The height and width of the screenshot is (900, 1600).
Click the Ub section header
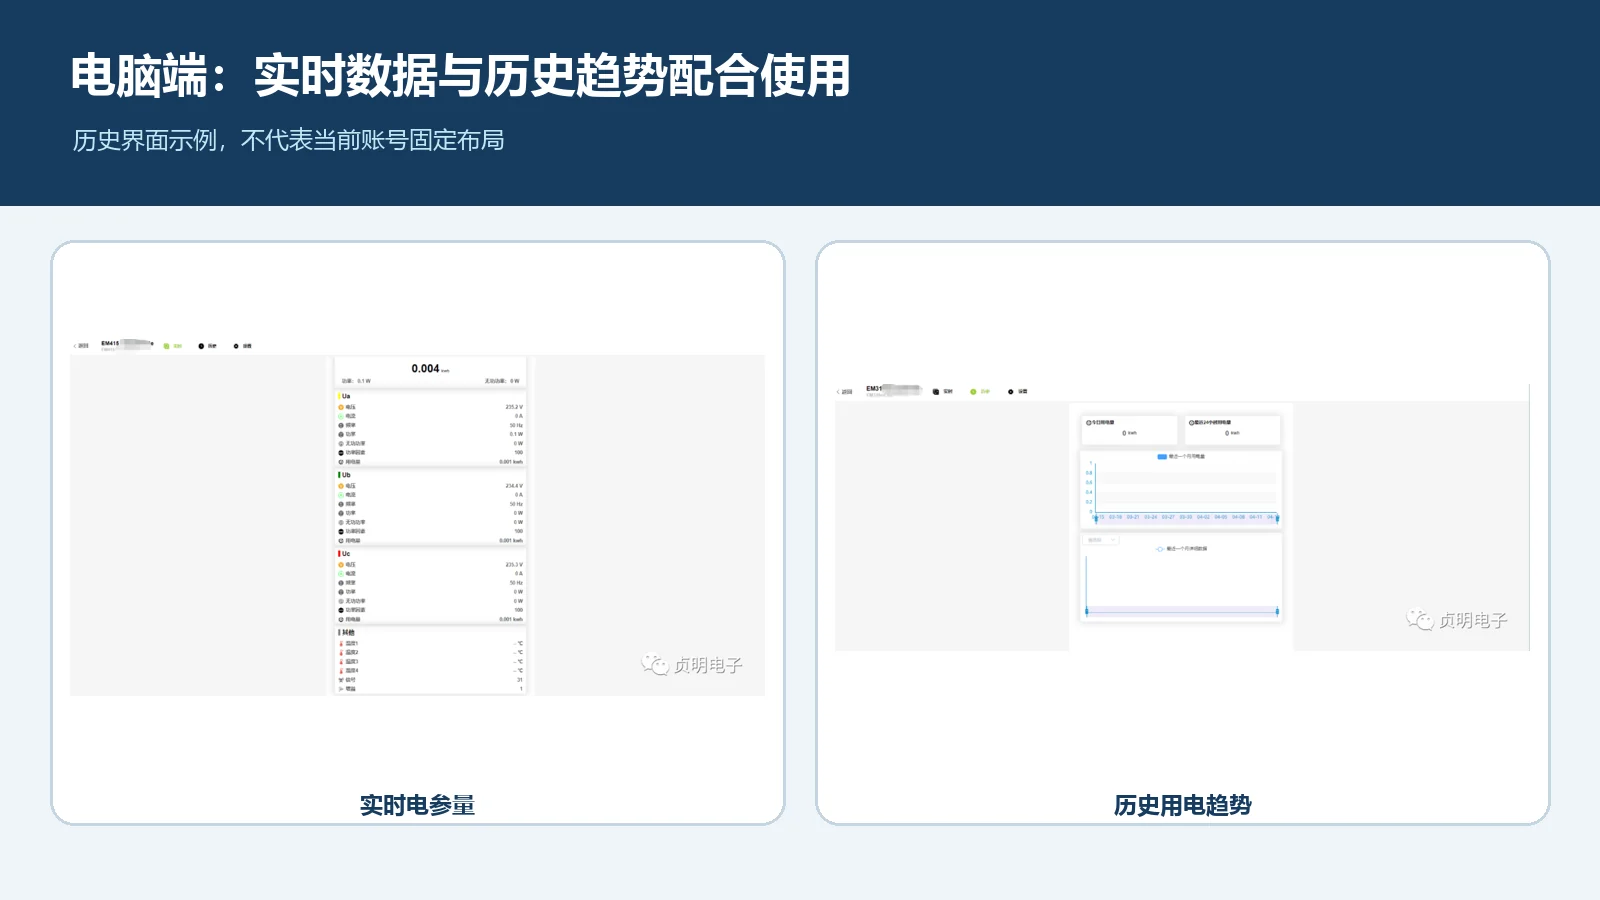click(345, 475)
